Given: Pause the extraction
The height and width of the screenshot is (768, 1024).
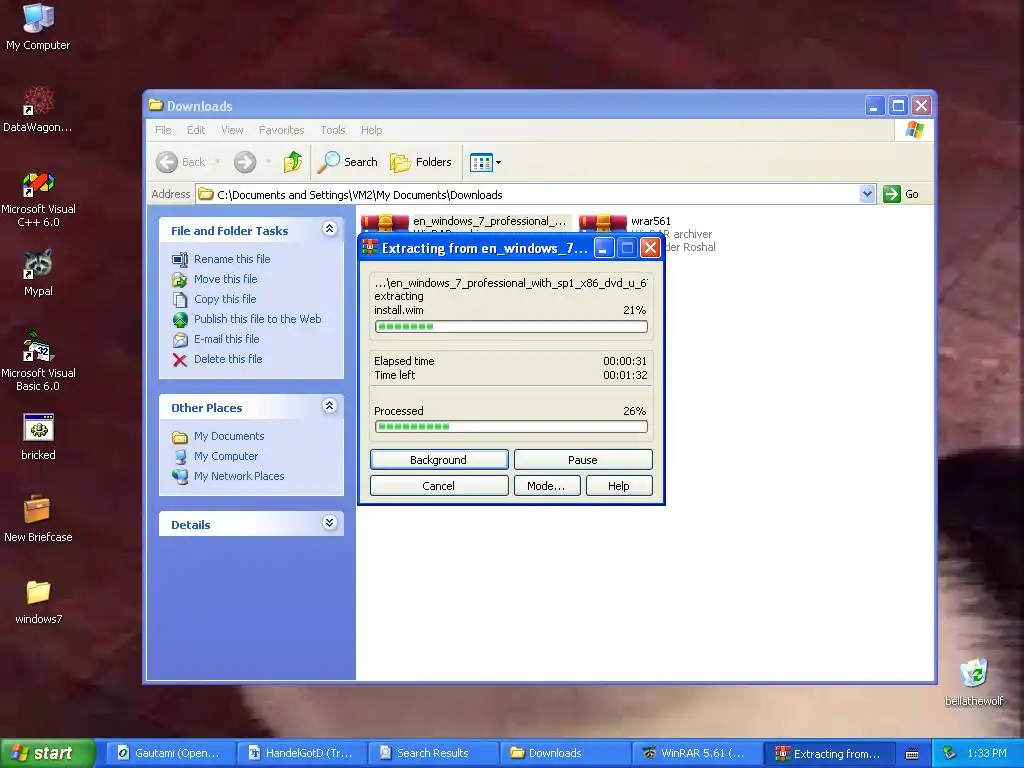Looking at the screenshot, I should pos(583,460).
